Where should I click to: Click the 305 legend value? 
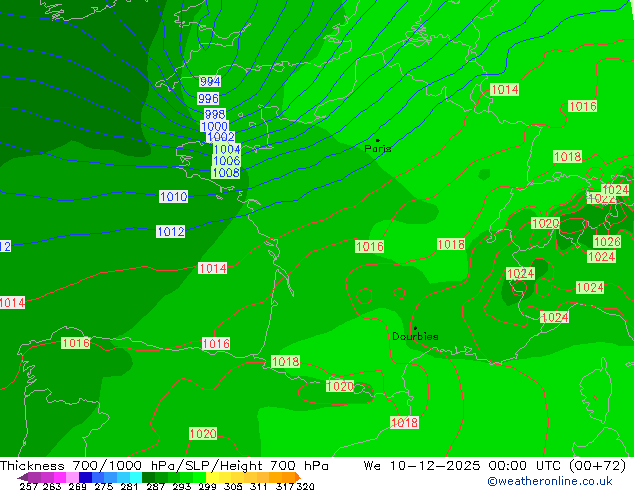click(233, 486)
